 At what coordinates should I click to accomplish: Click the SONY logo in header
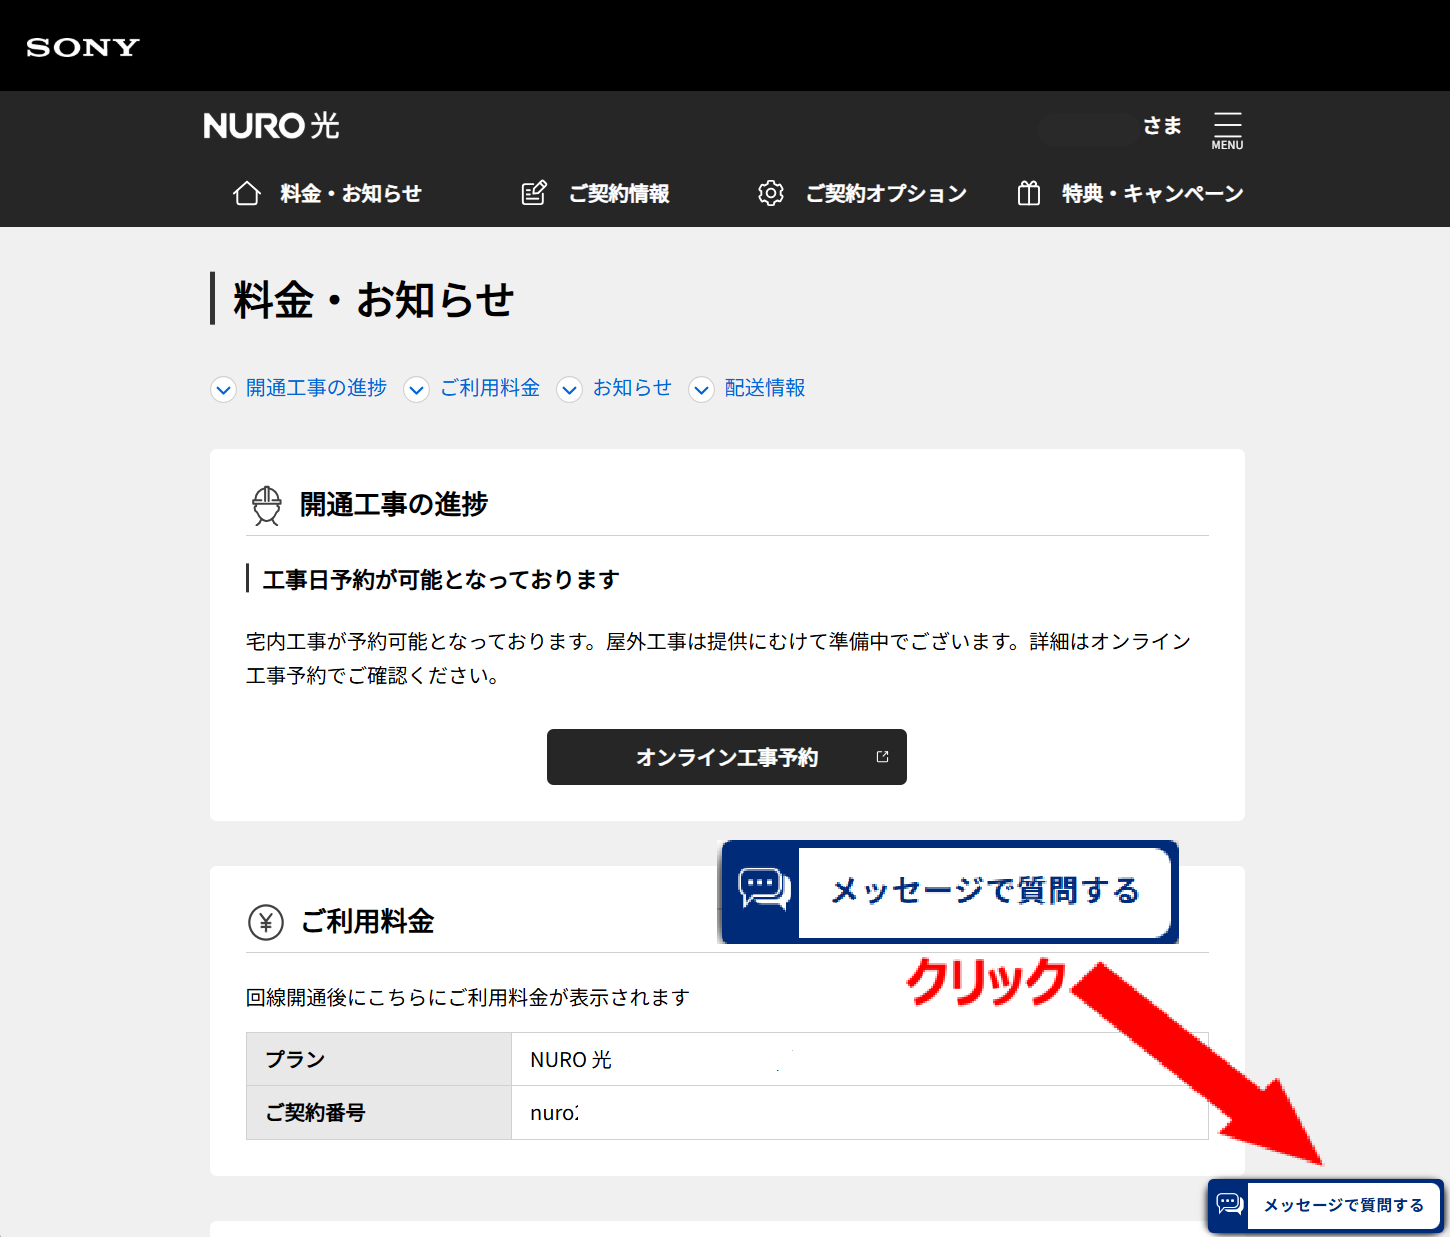coord(83,47)
